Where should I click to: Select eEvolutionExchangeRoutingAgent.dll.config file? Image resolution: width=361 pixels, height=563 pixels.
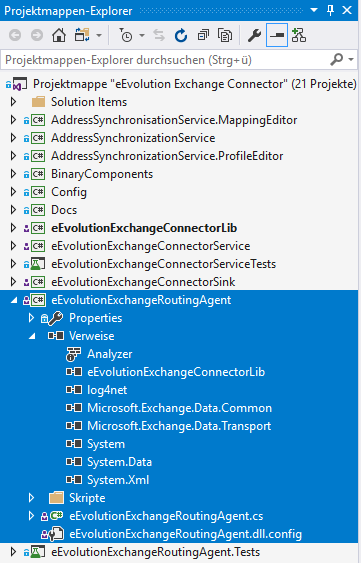pos(185,534)
